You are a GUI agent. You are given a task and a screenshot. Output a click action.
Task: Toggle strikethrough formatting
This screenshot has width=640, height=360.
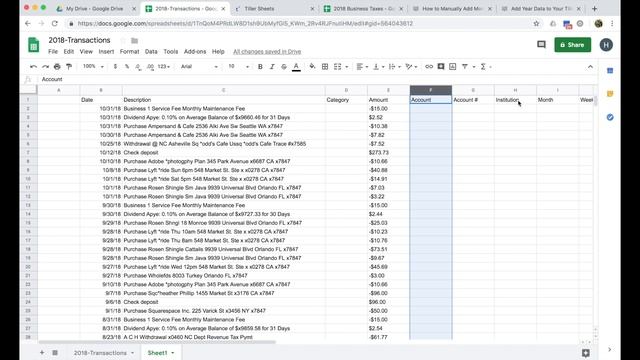tap(284, 67)
